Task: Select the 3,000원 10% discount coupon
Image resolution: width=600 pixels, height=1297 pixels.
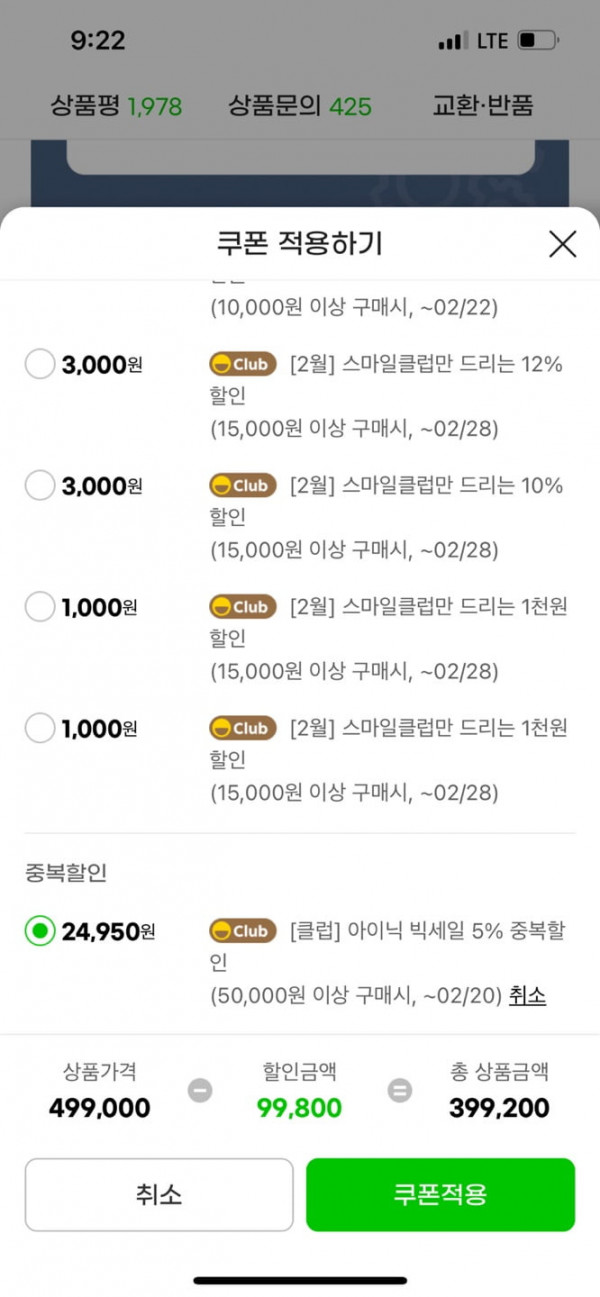Action: [x=40, y=486]
